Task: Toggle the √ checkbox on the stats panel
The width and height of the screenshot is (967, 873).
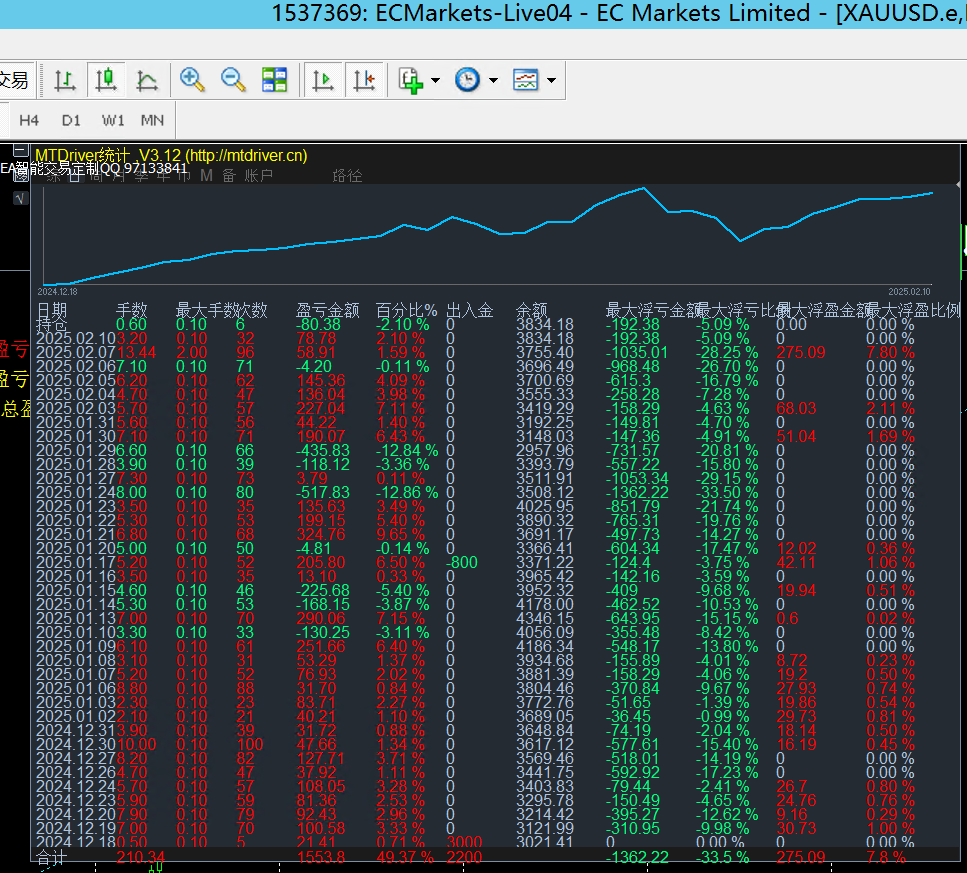Action: 19,198
